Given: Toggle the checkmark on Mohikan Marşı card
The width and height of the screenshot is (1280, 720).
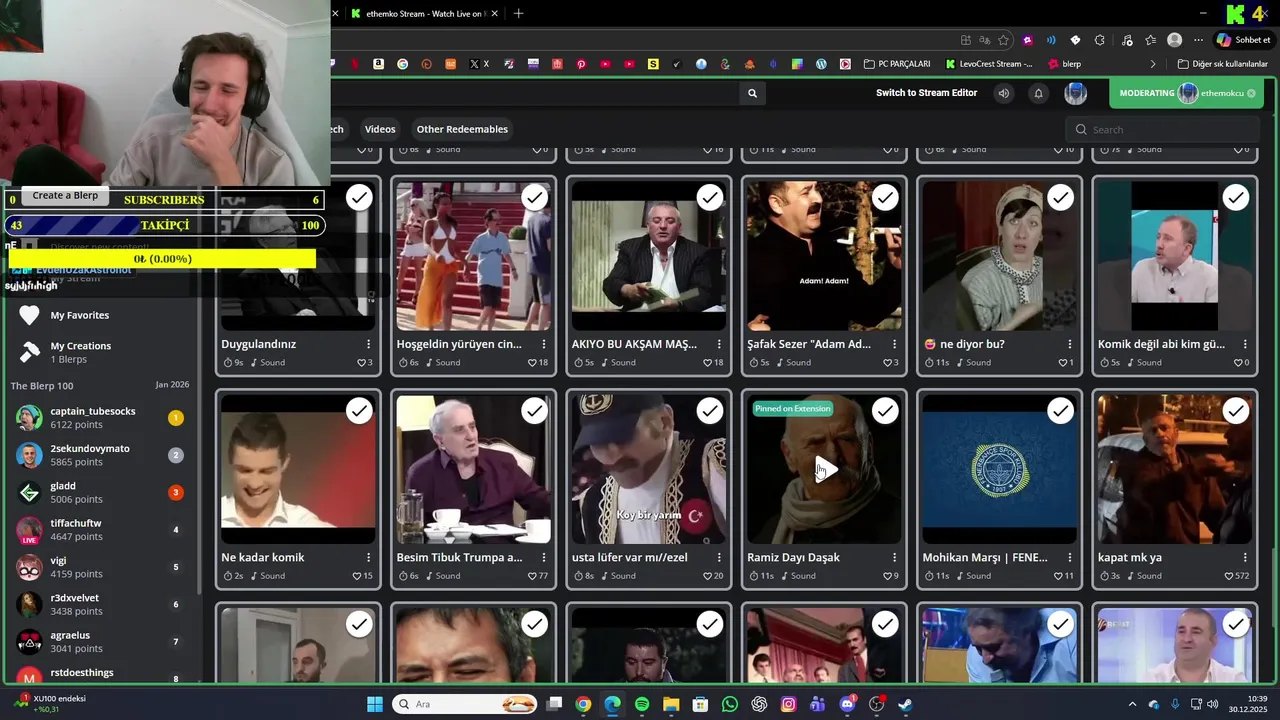Looking at the screenshot, I should pyautogui.click(x=1060, y=411).
